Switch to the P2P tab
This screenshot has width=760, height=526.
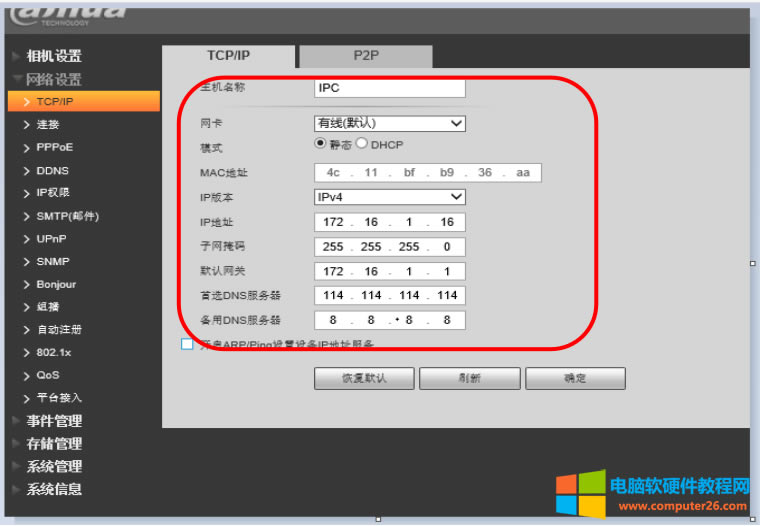click(366, 56)
